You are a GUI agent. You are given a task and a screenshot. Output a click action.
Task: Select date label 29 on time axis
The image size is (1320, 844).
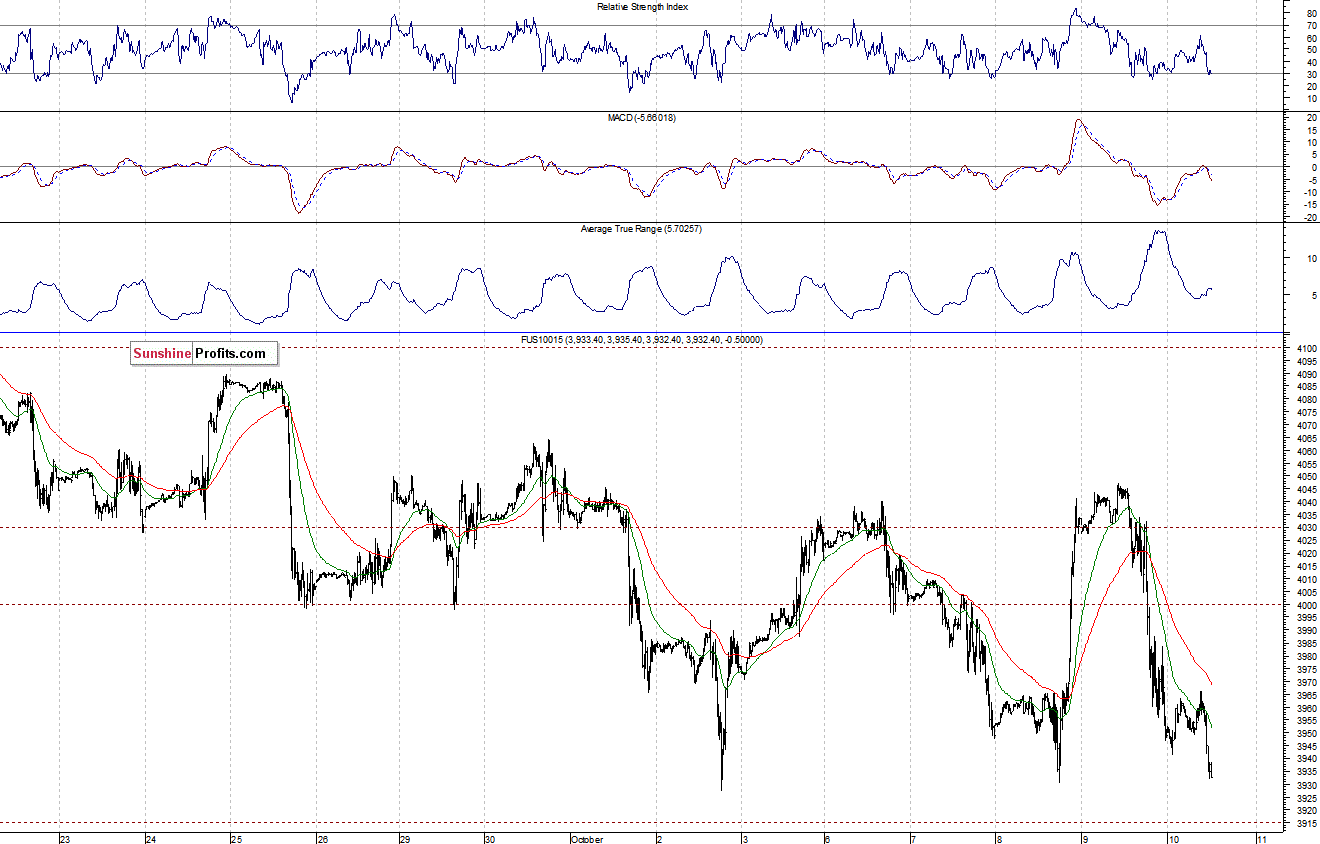(x=406, y=839)
